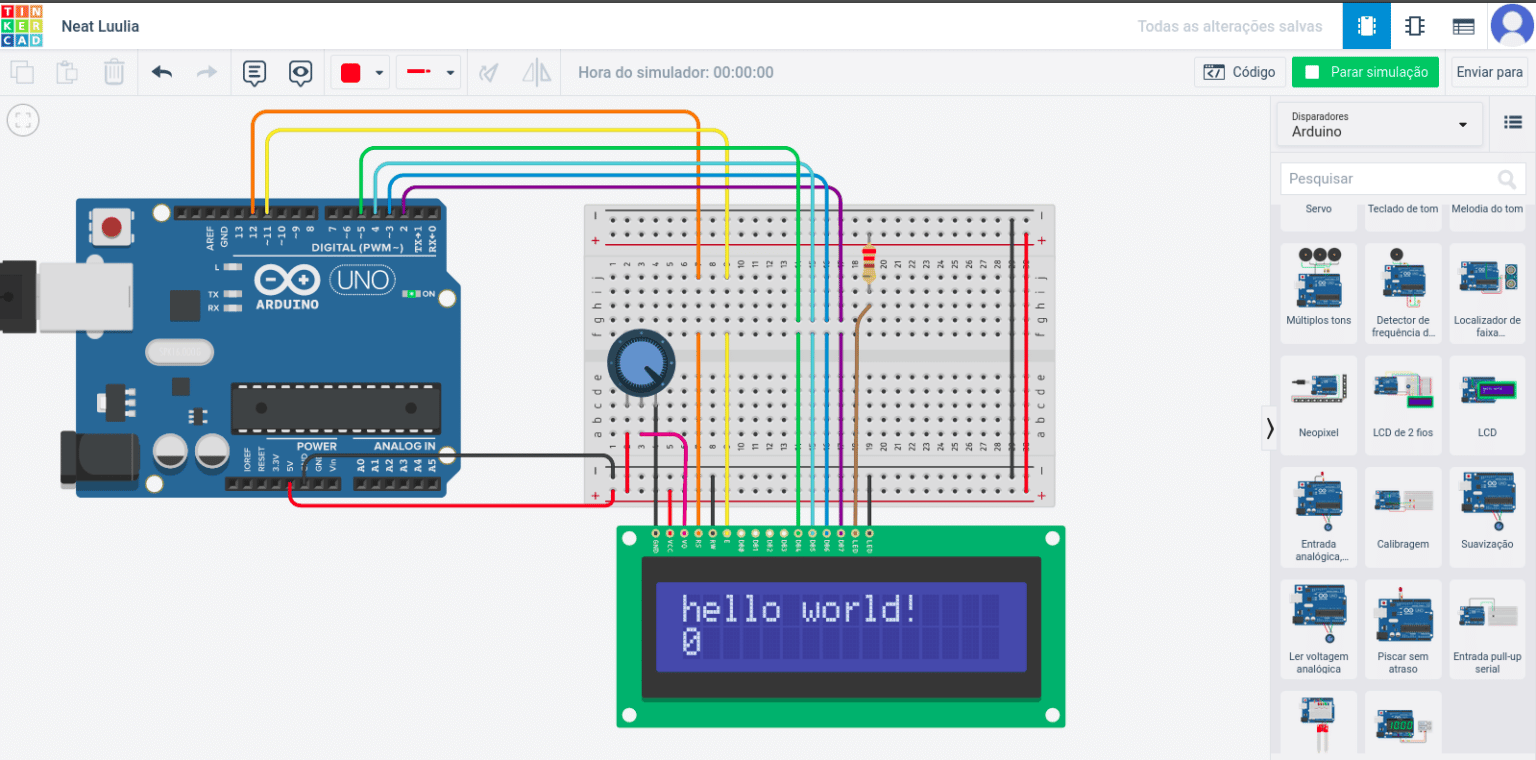The height and width of the screenshot is (760, 1536).
Task: Switch to the schematic view tab
Action: pyautogui.click(x=1415, y=27)
